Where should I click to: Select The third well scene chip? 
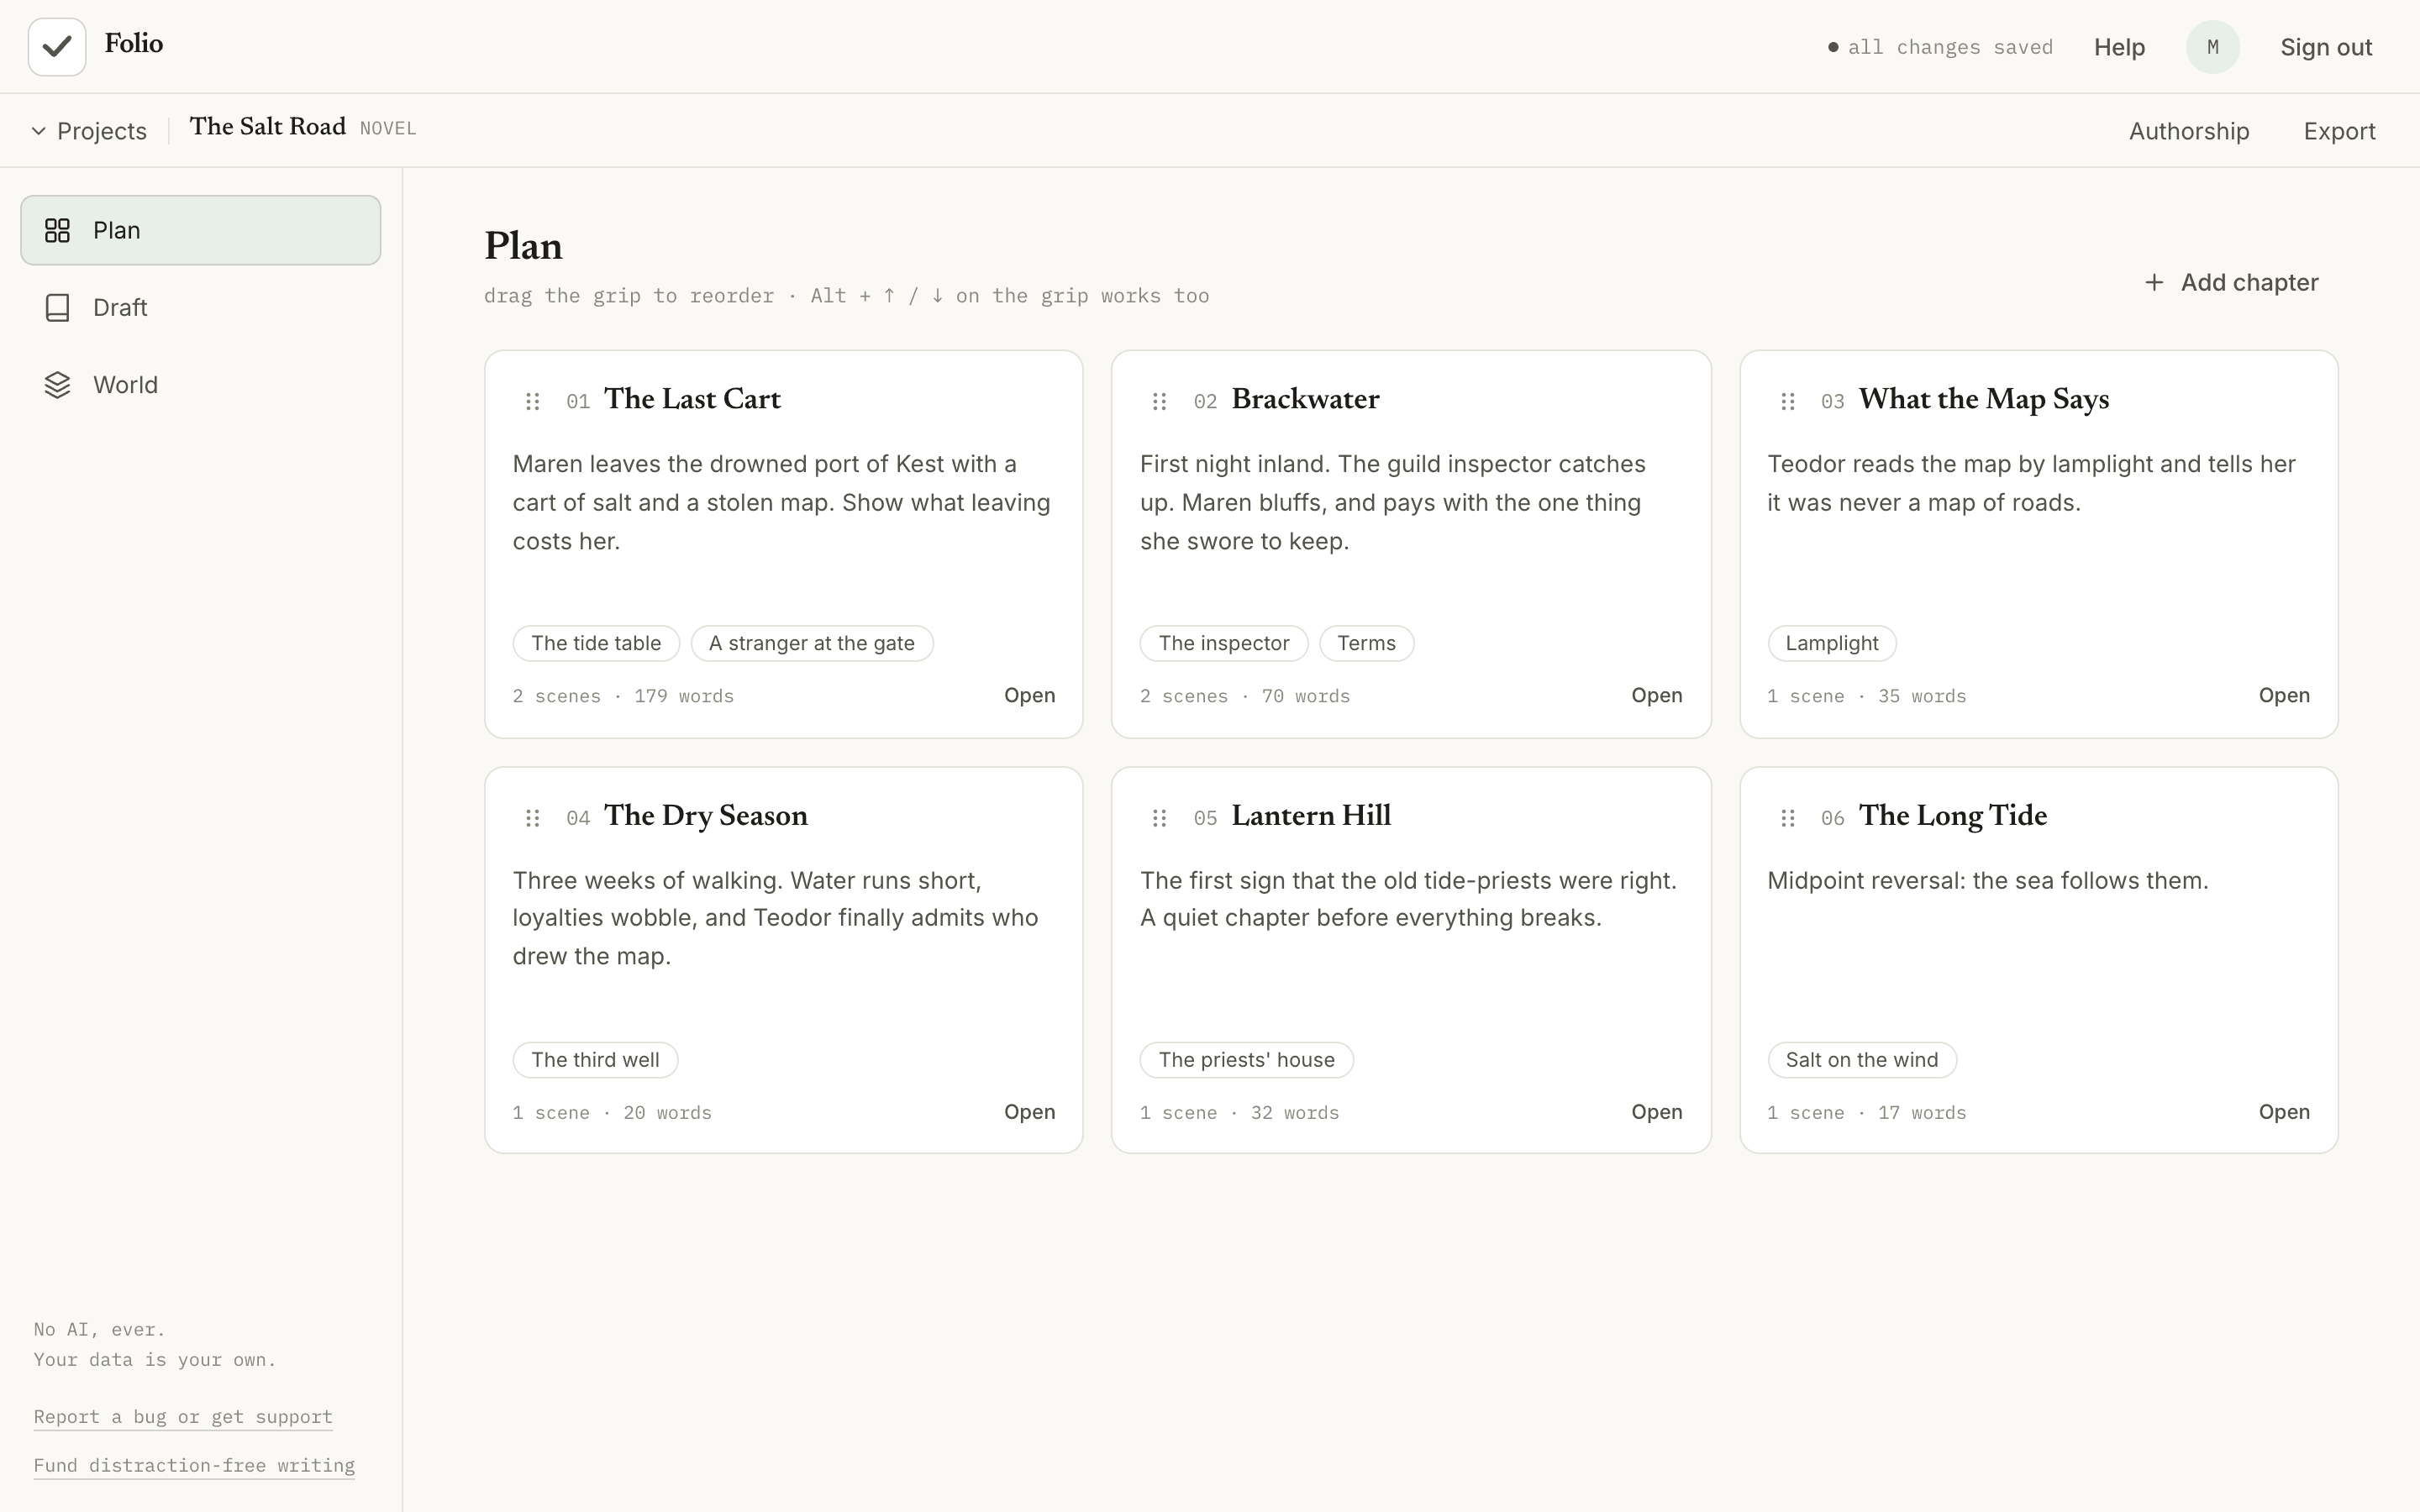point(595,1060)
